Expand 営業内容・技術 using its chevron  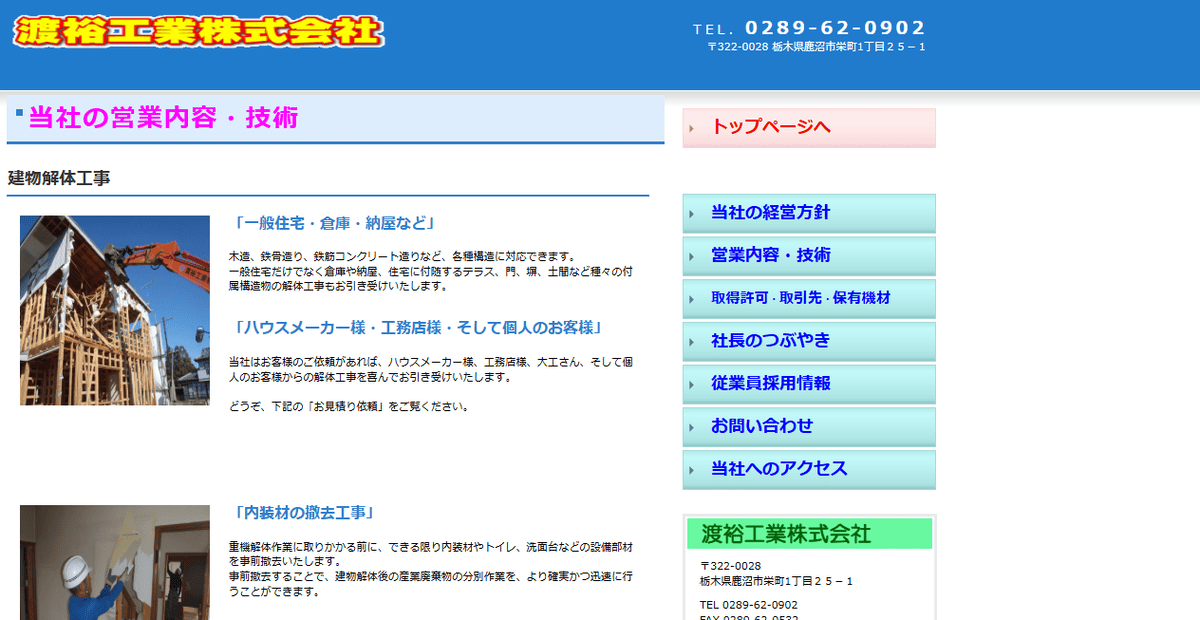pyautogui.click(x=690, y=255)
